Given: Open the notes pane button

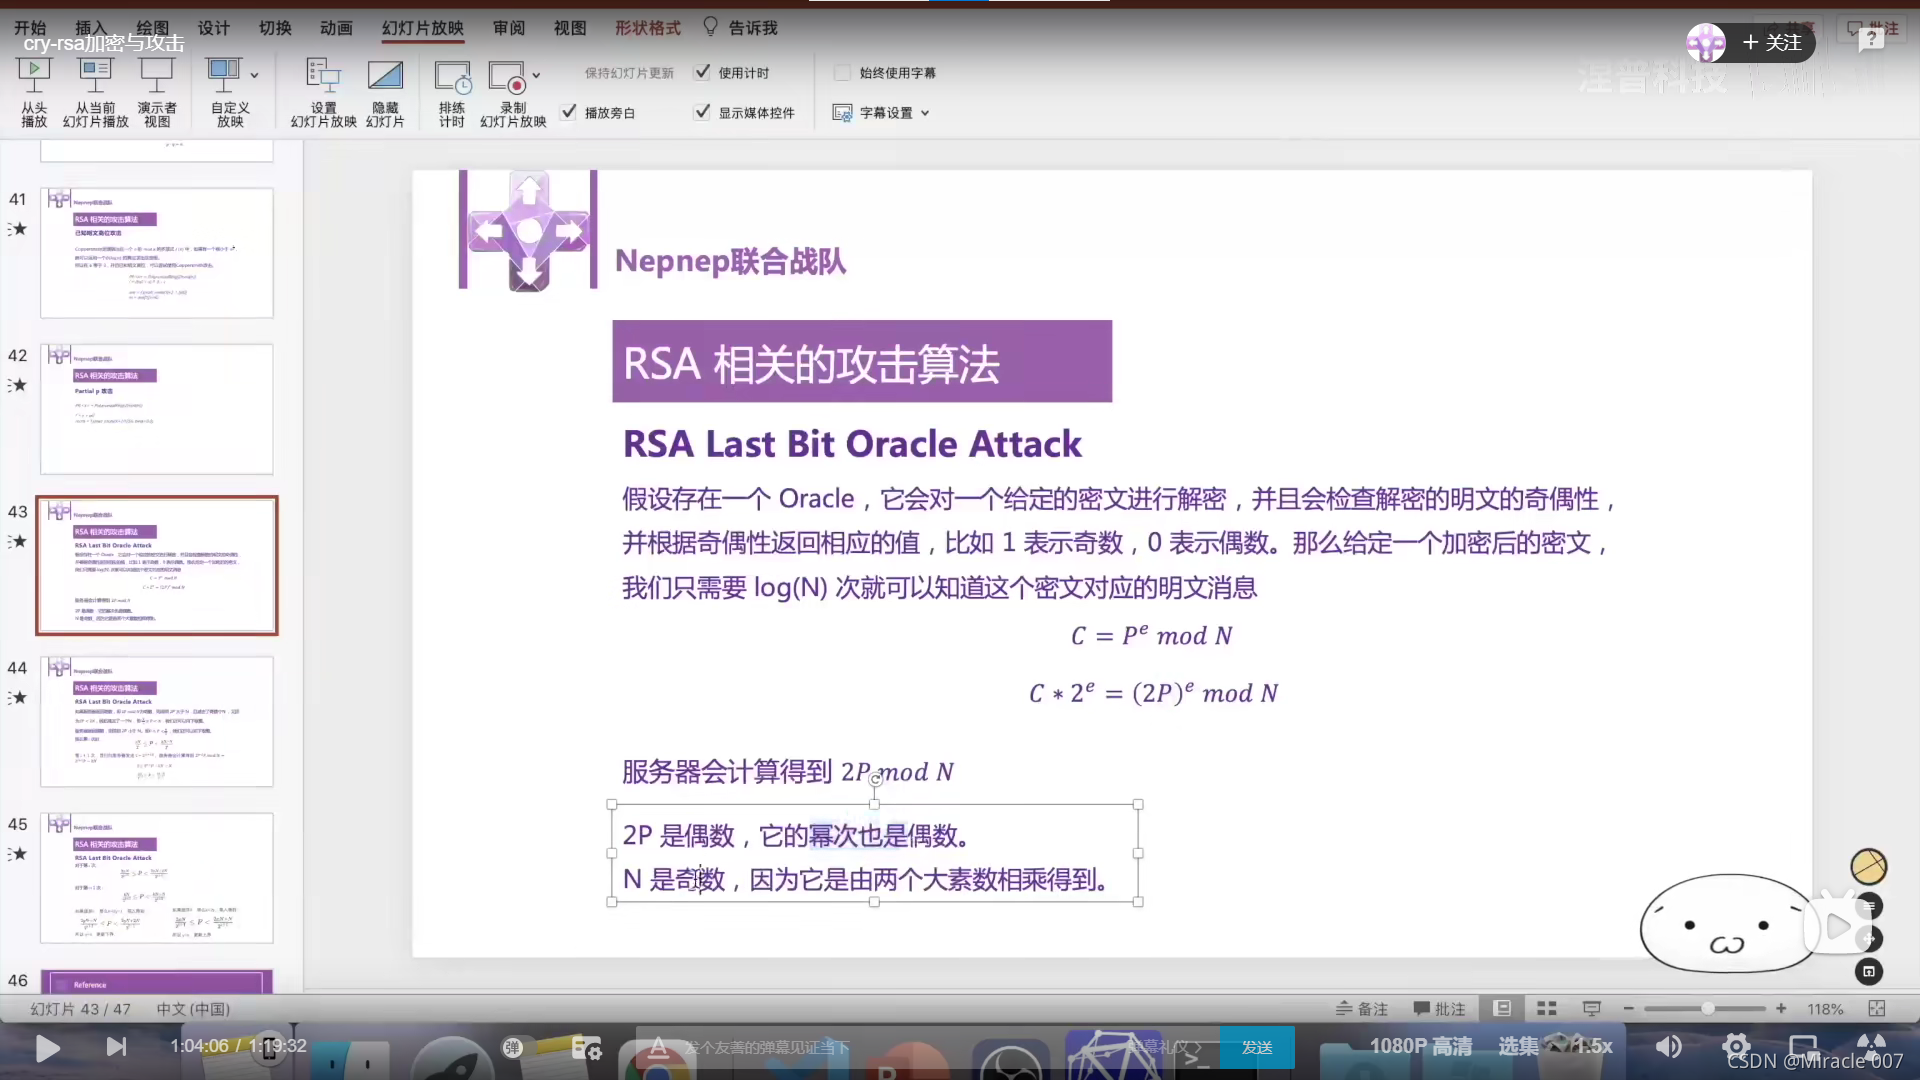Looking at the screenshot, I should click(x=1362, y=1009).
